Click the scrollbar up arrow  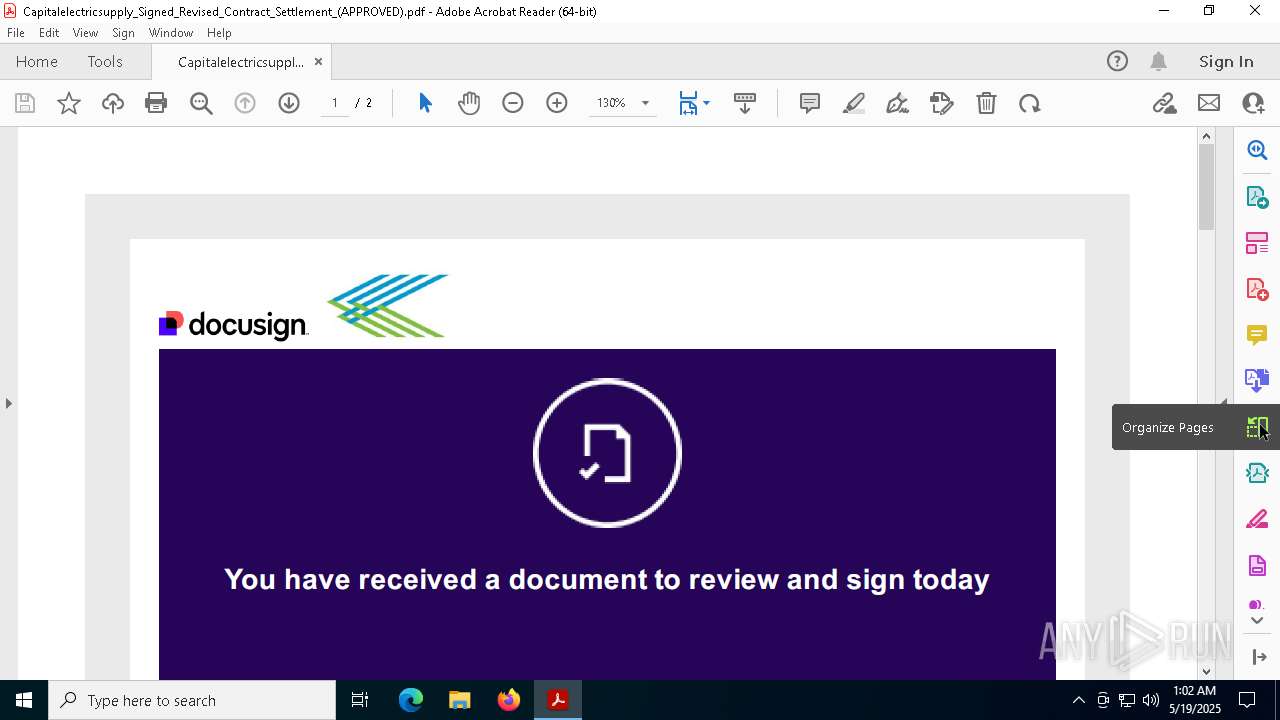click(x=1206, y=136)
